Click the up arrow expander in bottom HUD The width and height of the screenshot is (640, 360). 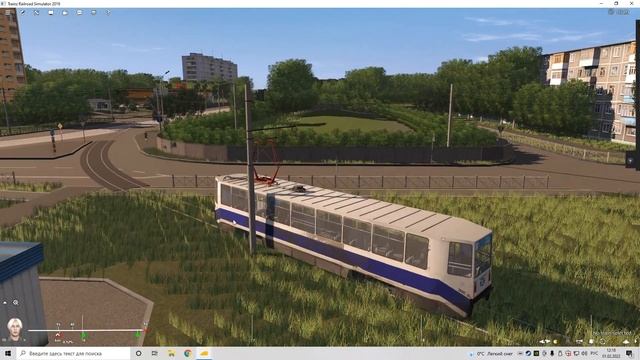pos(626,342)
